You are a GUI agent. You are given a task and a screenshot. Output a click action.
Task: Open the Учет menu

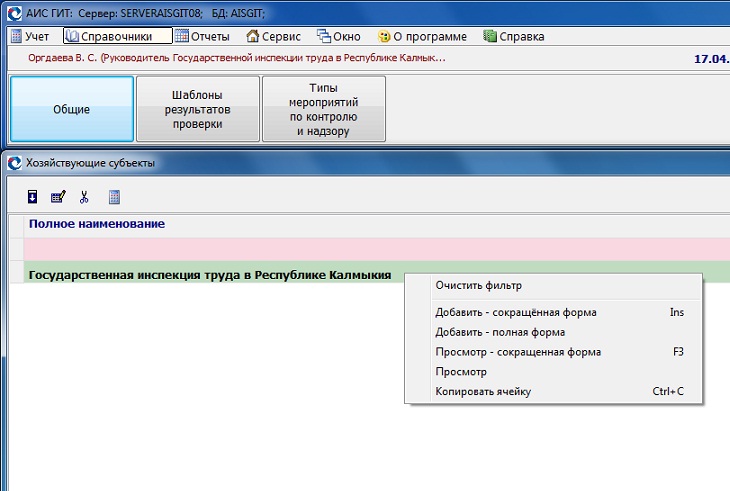[30, 36]
